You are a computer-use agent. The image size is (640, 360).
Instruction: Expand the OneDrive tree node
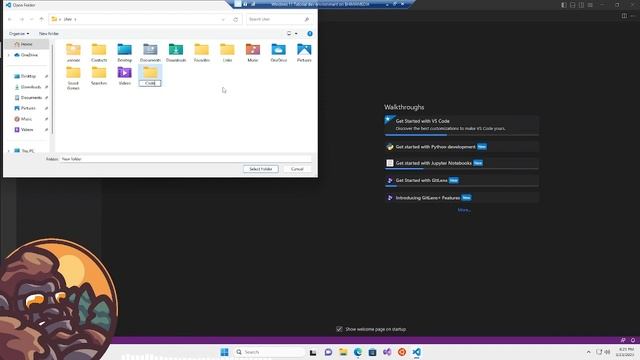(x=9, y=55)
